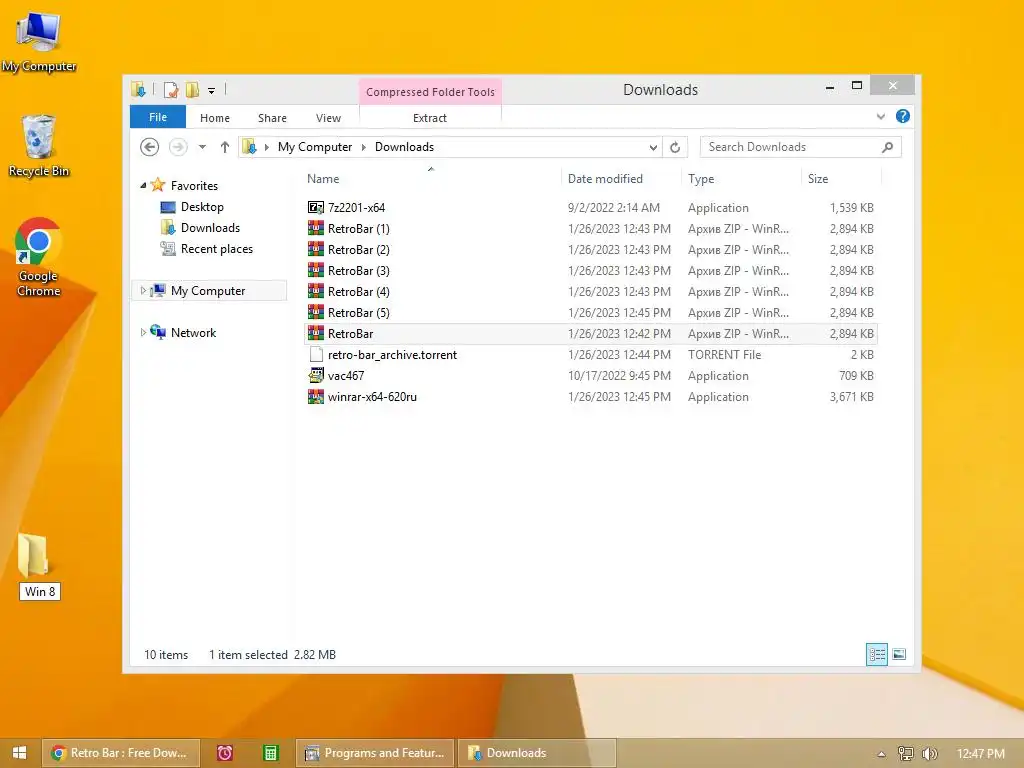Image resolution: width=1024 pixels, height=768 pixels.
Task: Select the RetroBar (5) archive icon
Action: [316, 312]
